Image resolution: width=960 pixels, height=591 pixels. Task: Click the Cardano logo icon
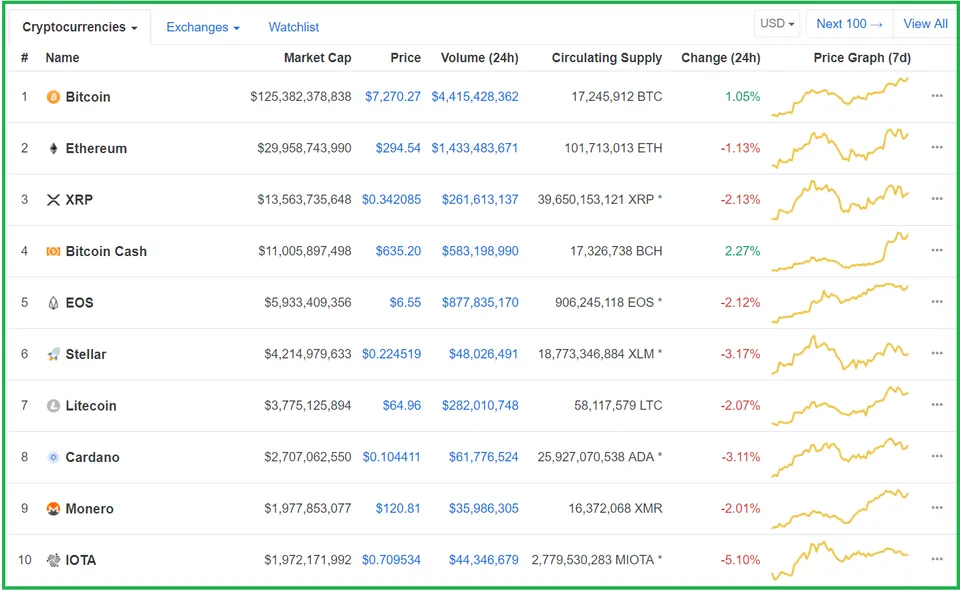click(53, 457)
